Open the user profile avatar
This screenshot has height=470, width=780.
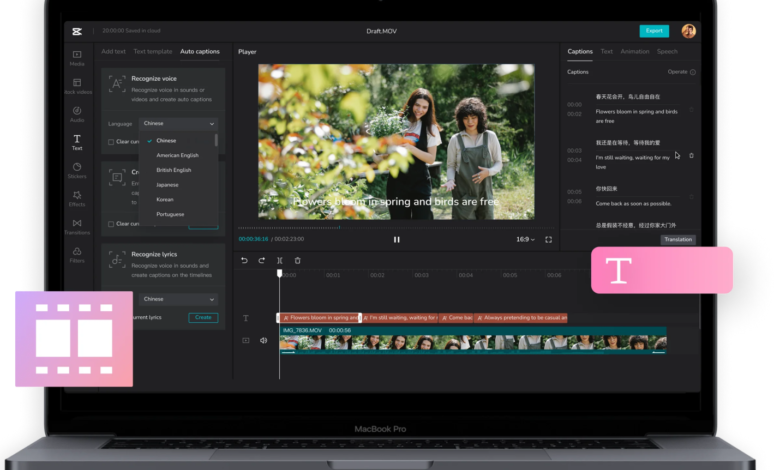[688, 31]
